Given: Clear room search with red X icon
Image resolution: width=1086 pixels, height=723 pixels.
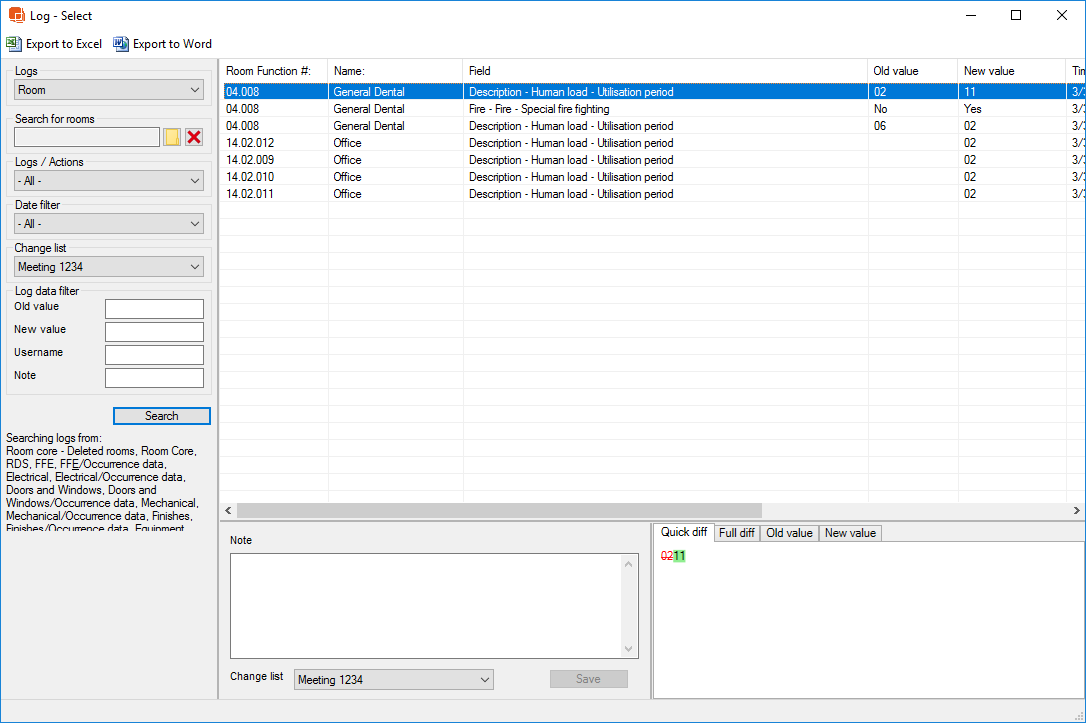Looking at the screenshot, I should click(194, 137).
